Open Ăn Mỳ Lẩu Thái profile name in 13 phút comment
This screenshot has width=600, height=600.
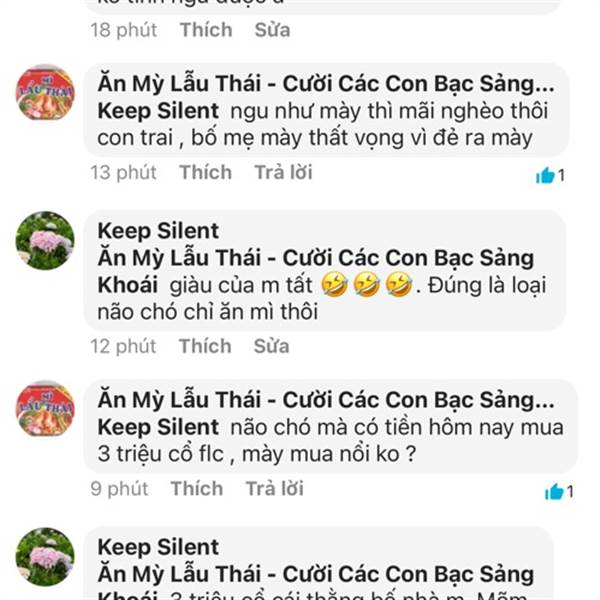(326, 84)
